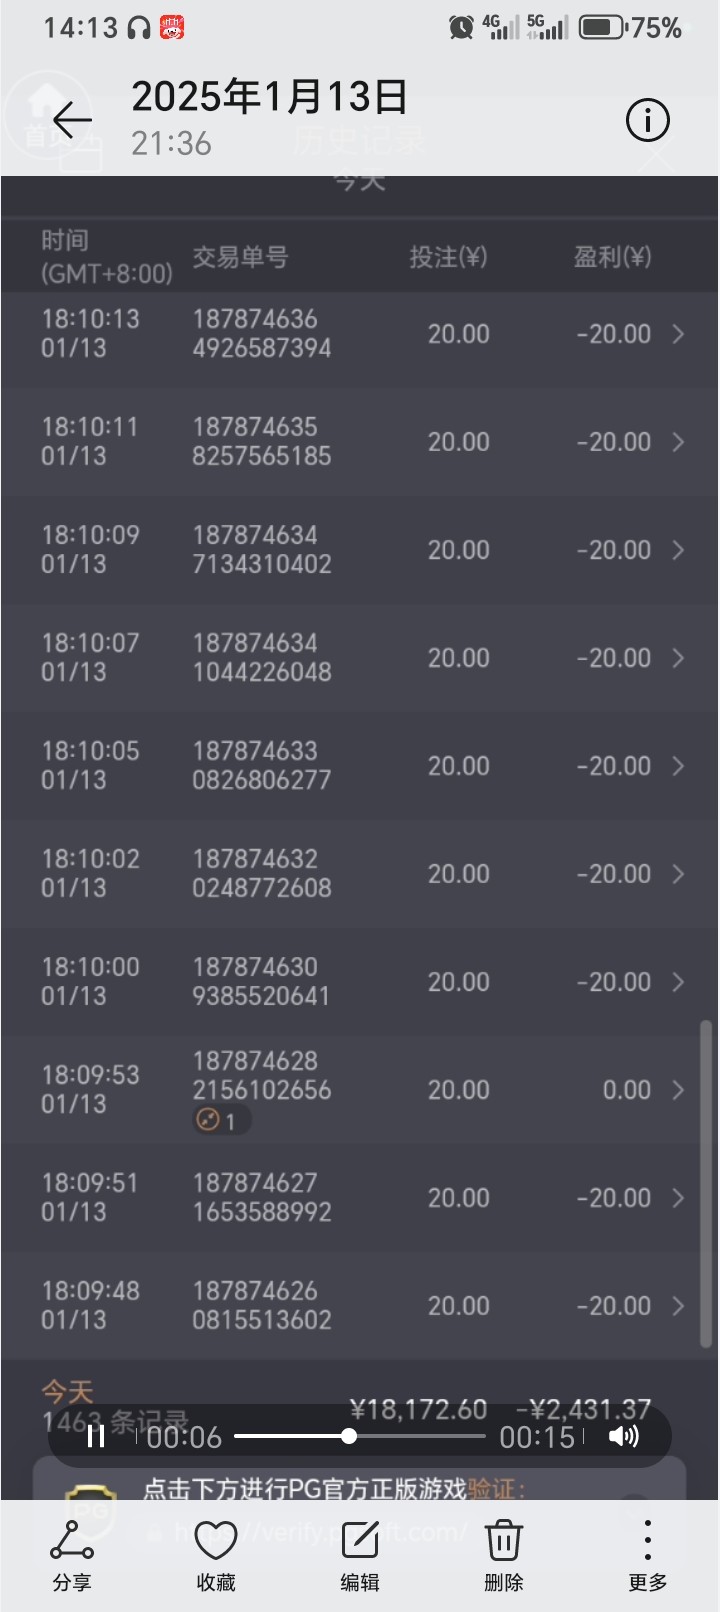The image size is (720, 1612).
Task: Open the Edit (编辑) icon
Action: pos(360,1554)
